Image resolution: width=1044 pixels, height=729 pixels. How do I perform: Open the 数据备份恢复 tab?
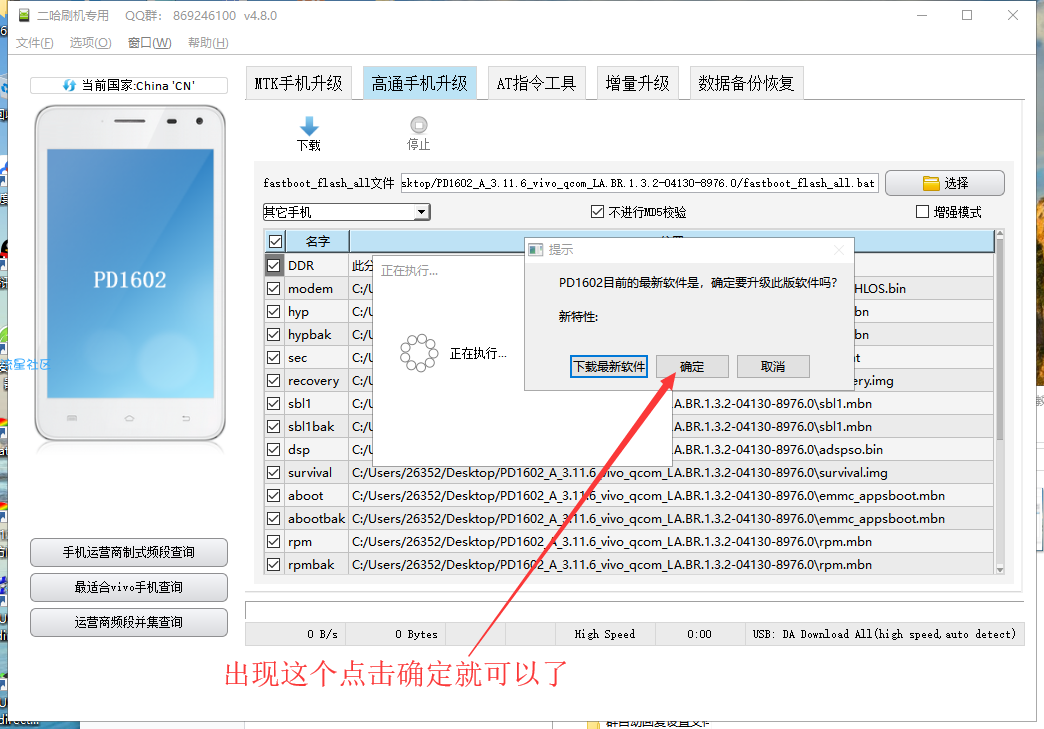[746, 83]
